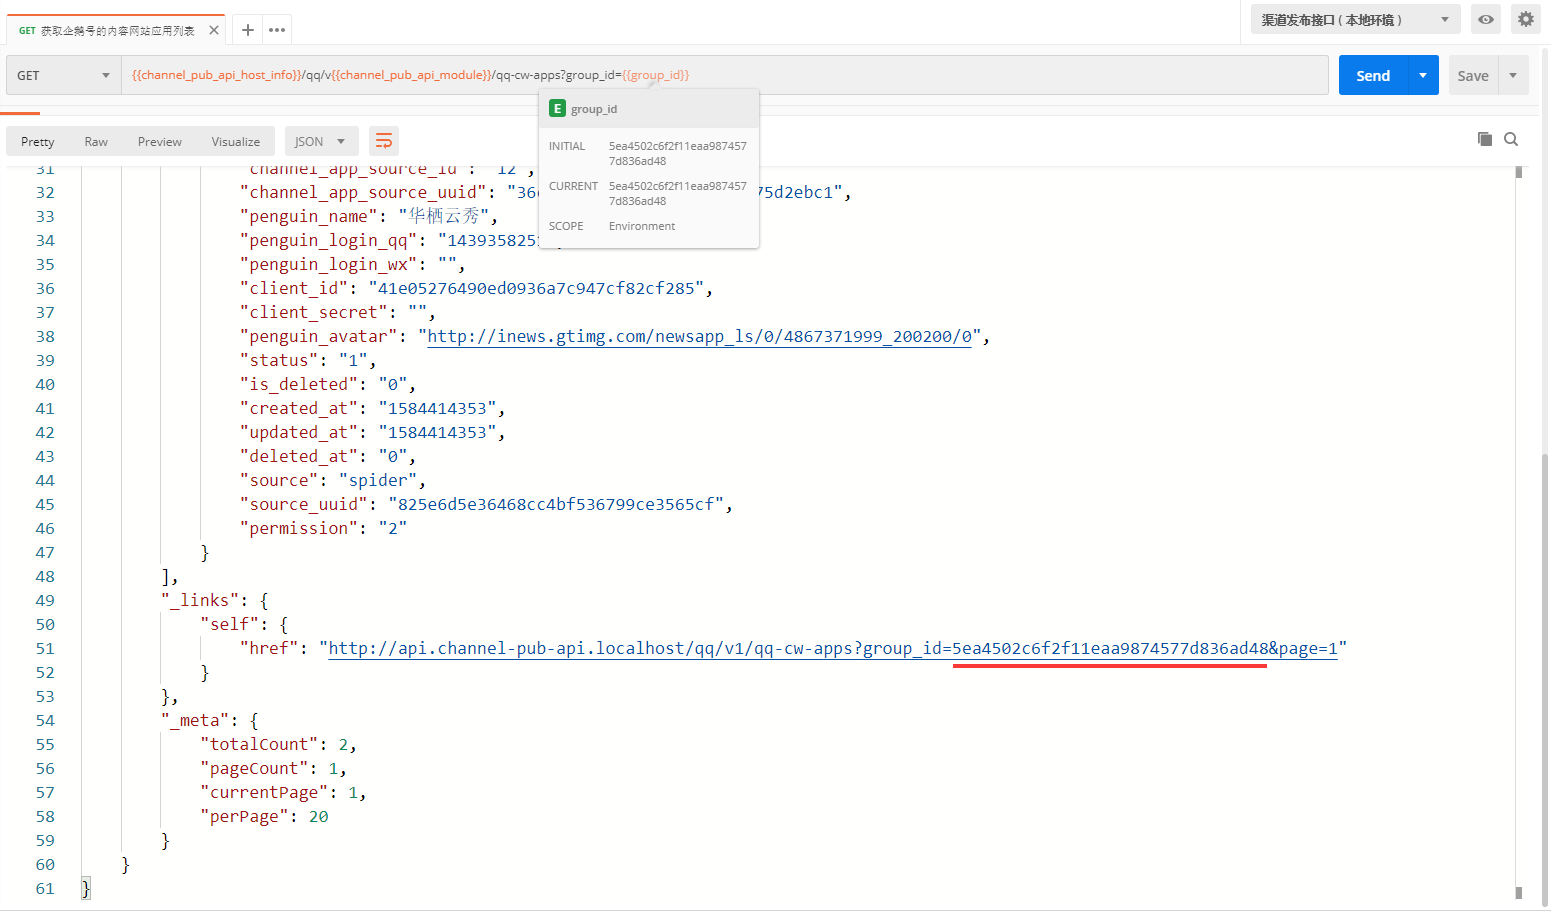Switch to the Raw response view
This screenshot has height=911, width=1551.
tap(96, 141)
